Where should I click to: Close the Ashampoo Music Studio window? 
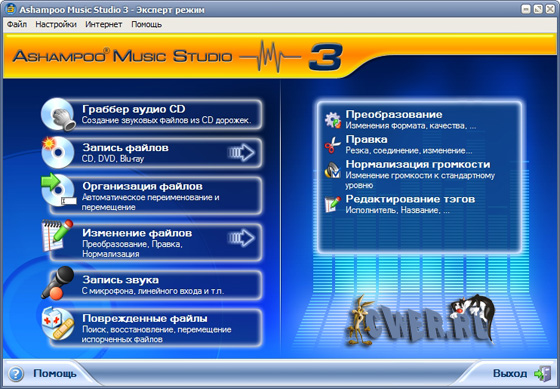coord(550,9)
